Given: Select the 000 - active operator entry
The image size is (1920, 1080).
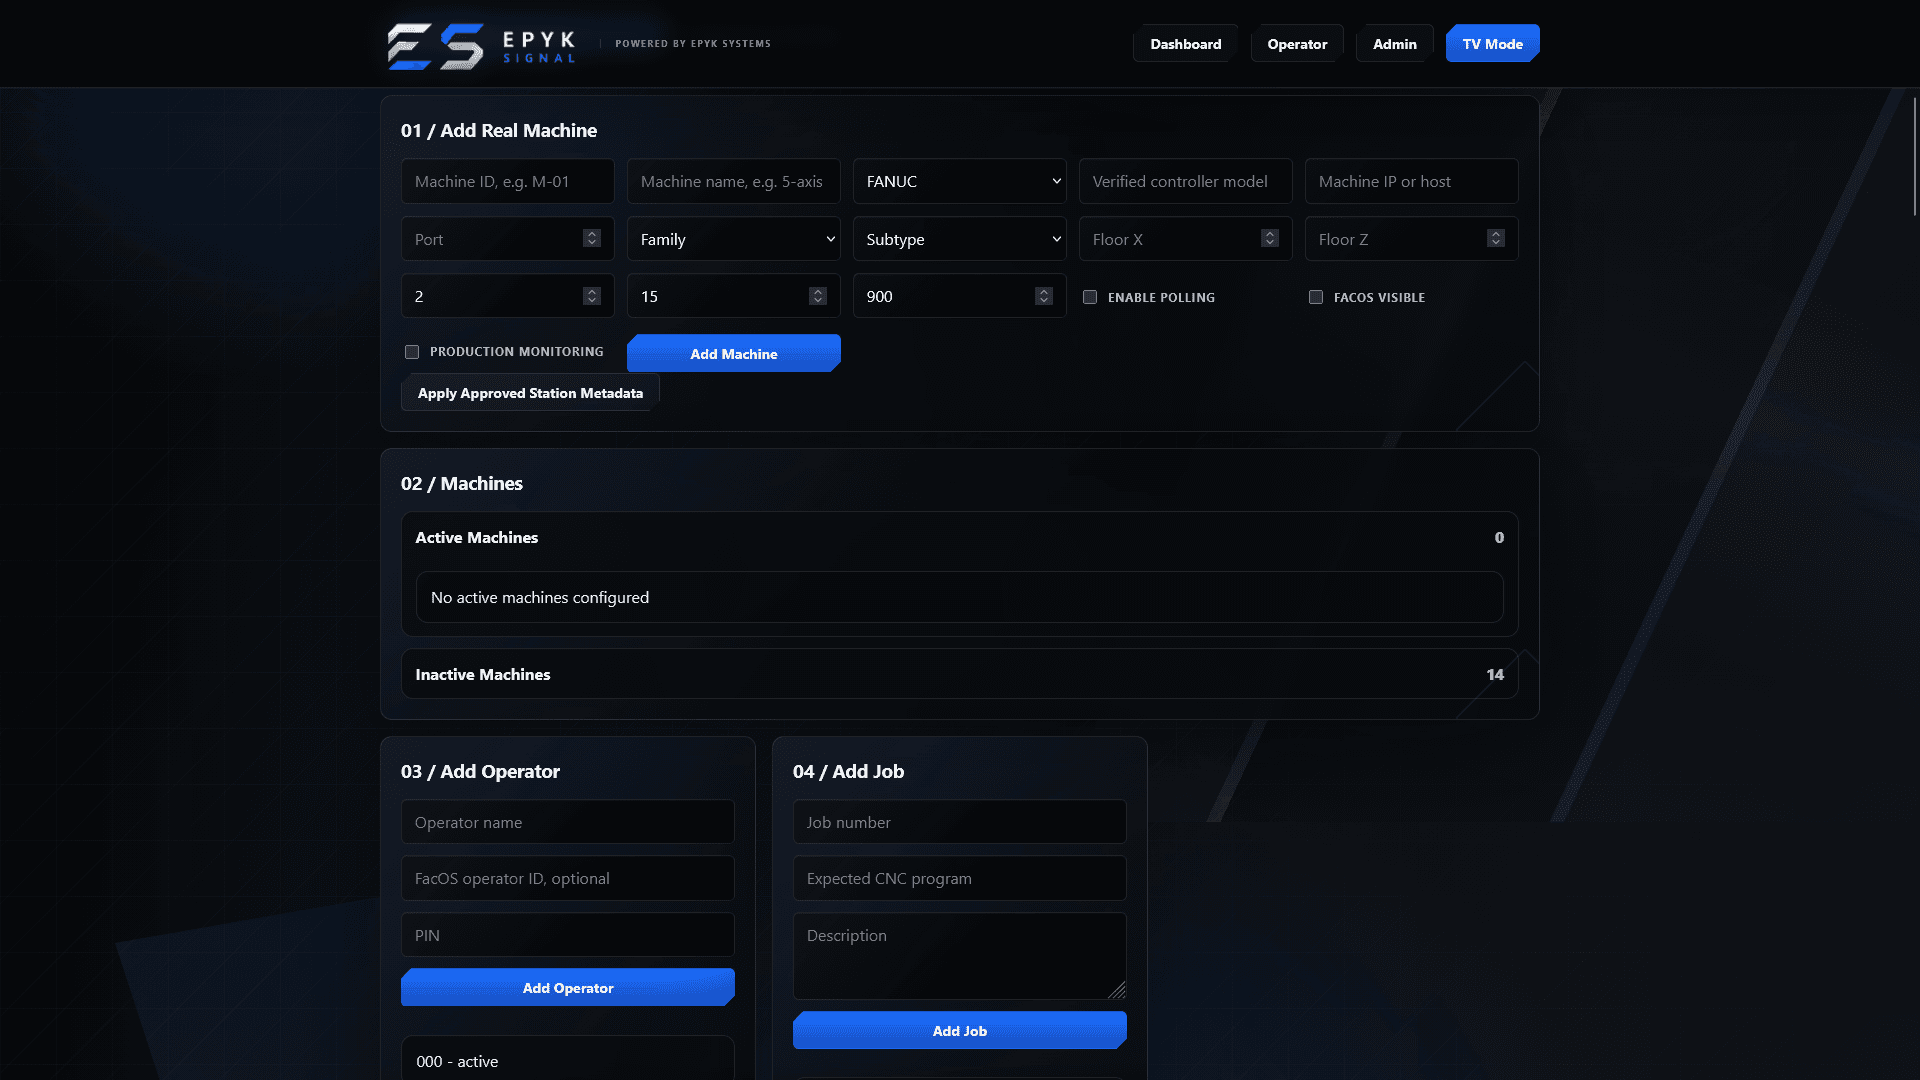Looking at the screenshot, I should (x=568, y=1060).
